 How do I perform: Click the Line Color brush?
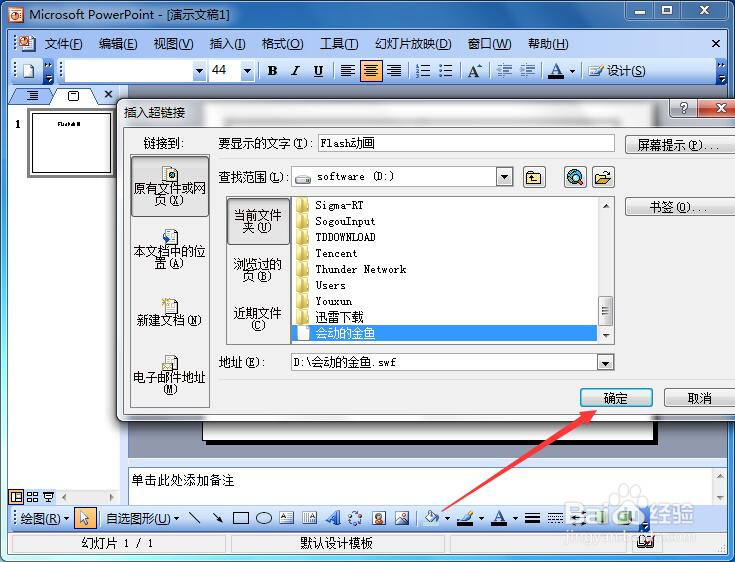[465, 518]
